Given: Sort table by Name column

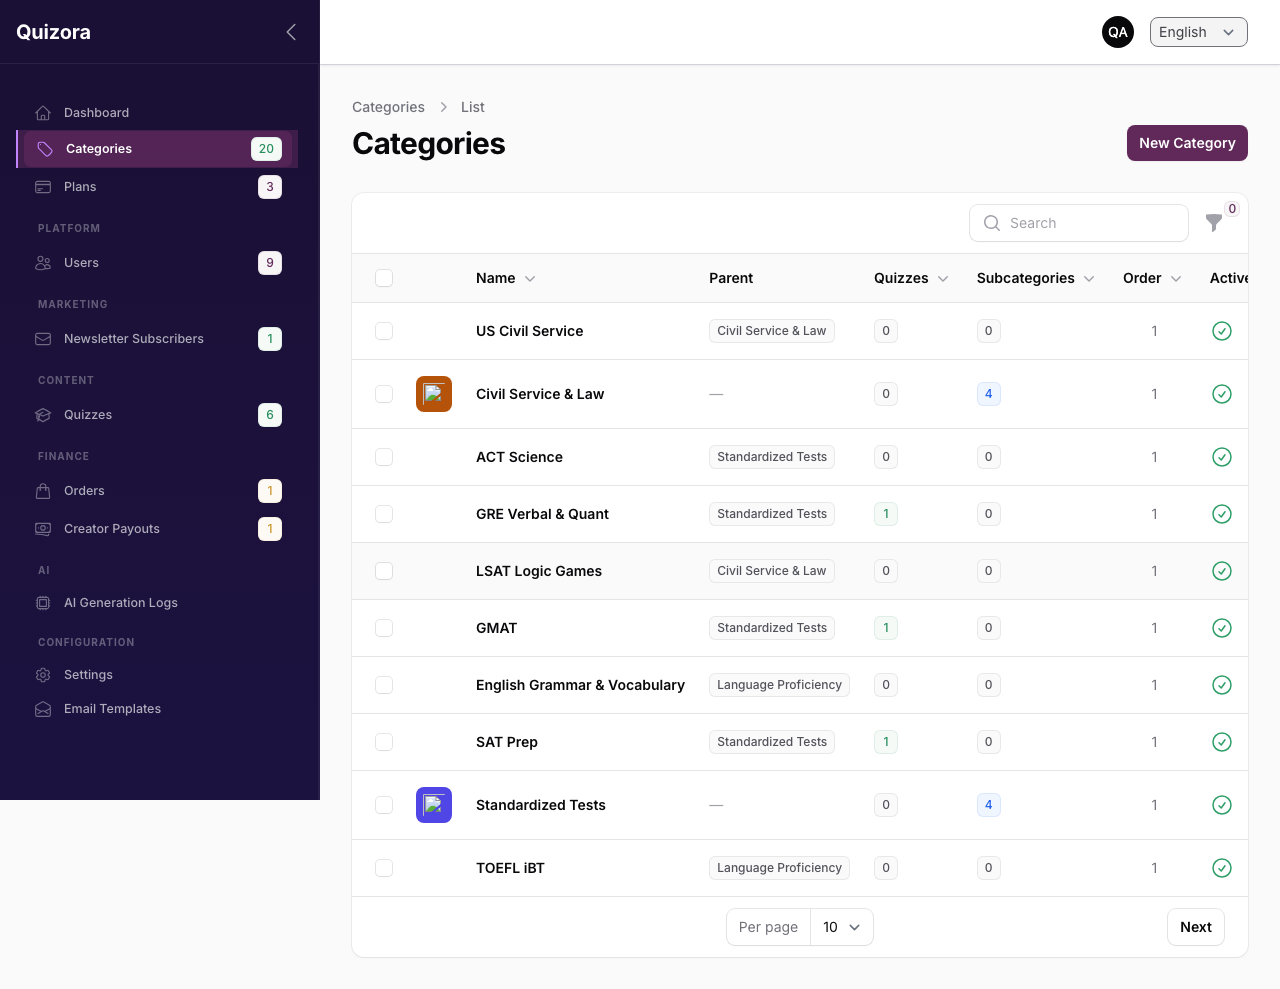Looking at the screenshot, I should [x=506, y=278].
